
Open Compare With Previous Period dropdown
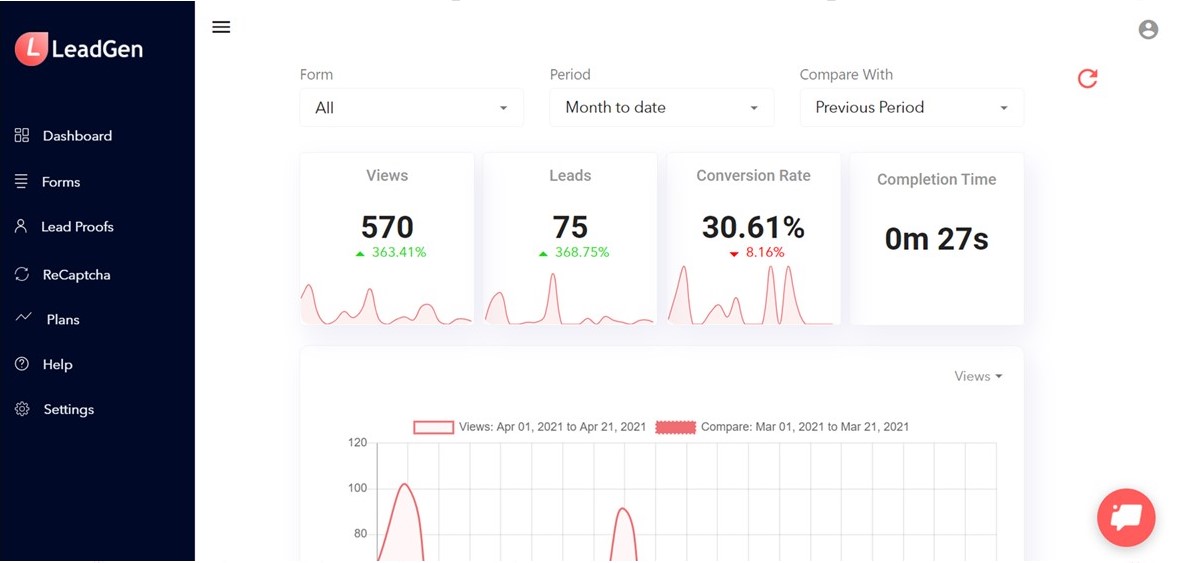click(911, 108)
